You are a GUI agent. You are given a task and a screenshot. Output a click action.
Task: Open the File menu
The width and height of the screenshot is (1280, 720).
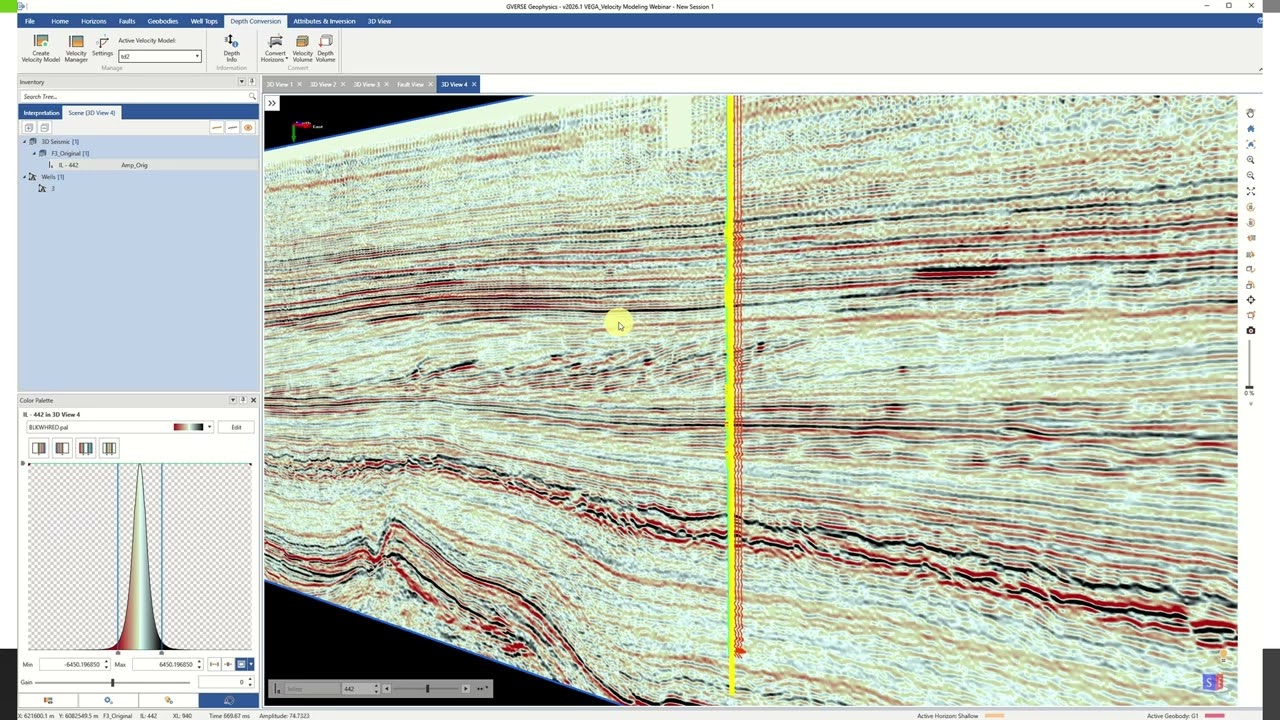pyautogui.click(x=30, y=21)
